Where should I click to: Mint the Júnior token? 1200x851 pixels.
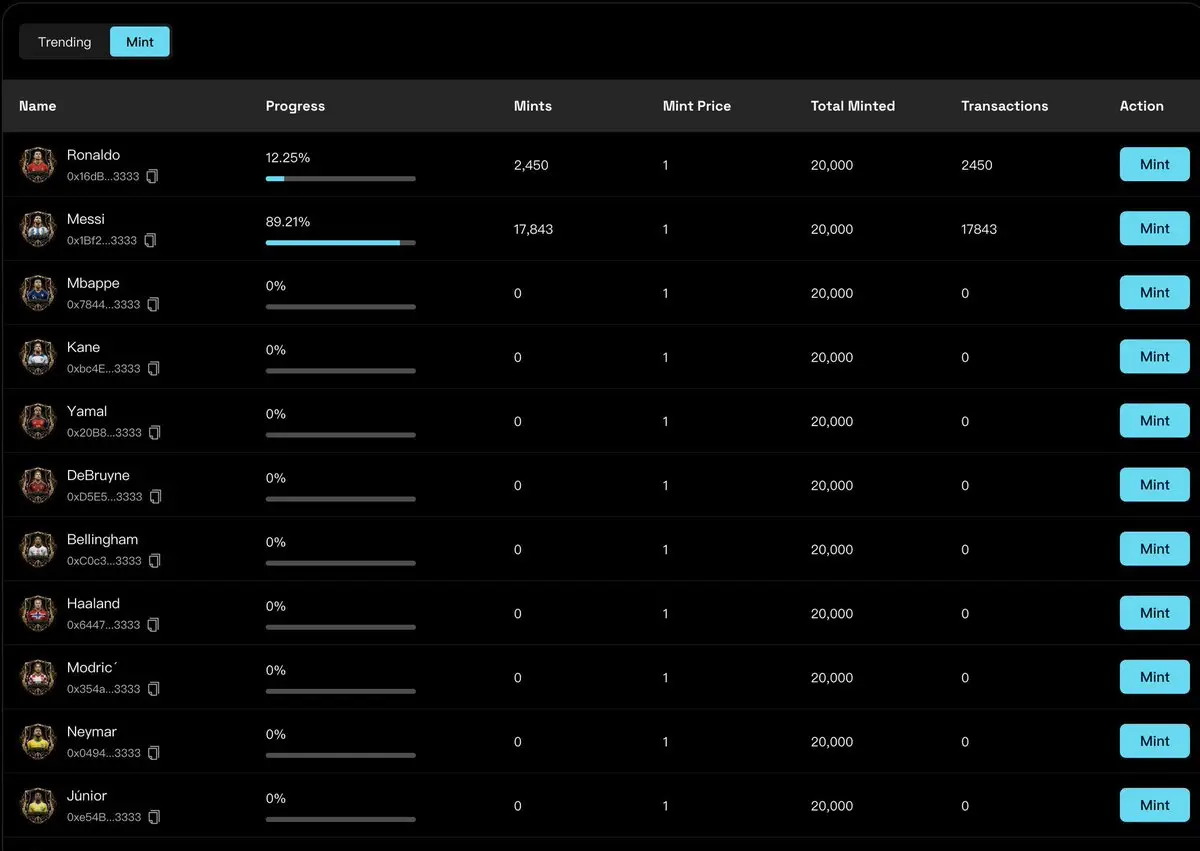pyautogui.click(x=1155, y=805)
